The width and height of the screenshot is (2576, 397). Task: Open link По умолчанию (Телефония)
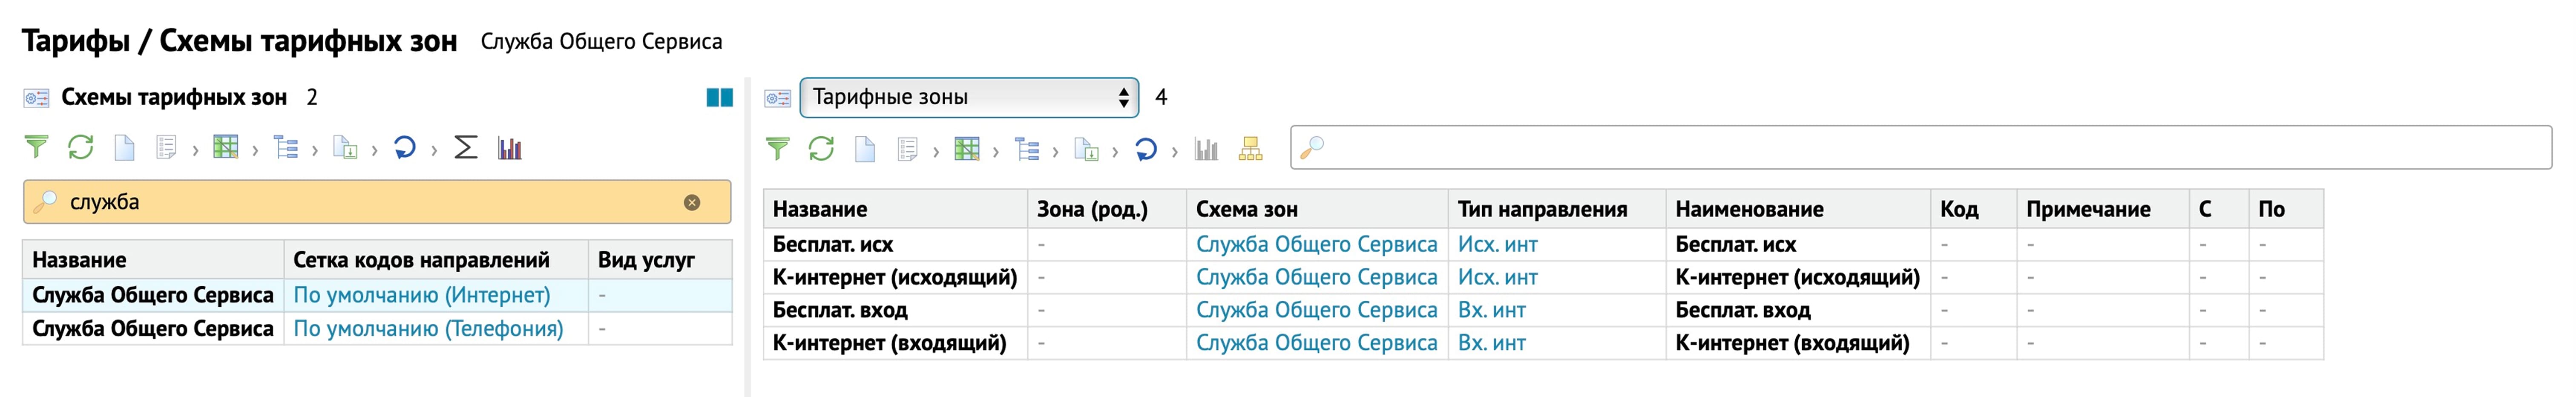tap(428, 328)
